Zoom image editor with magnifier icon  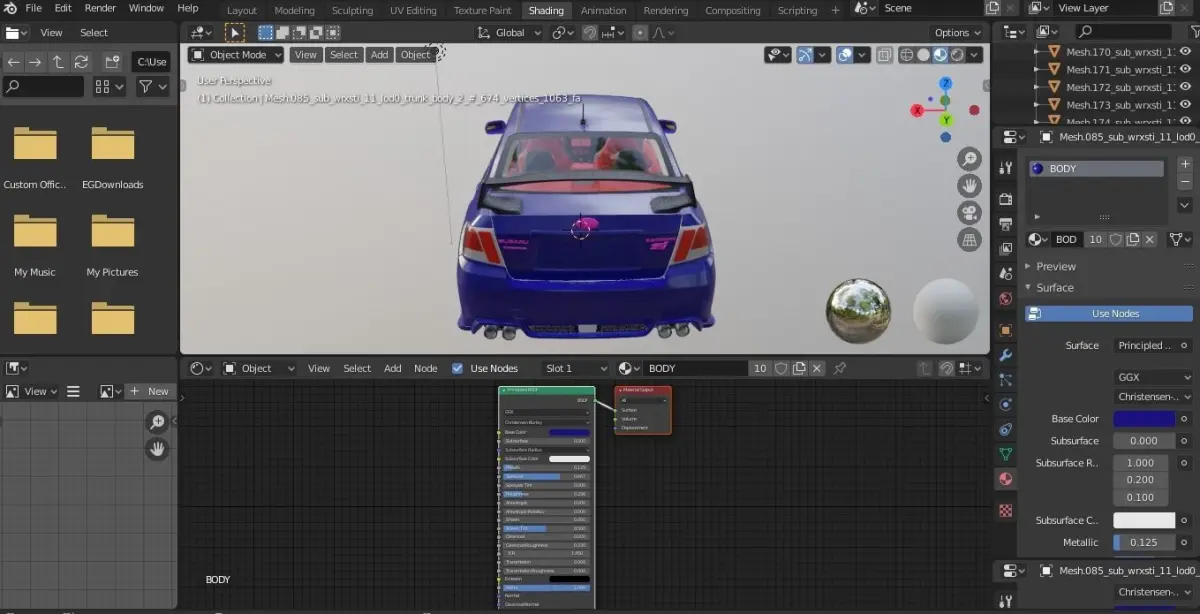157,423
